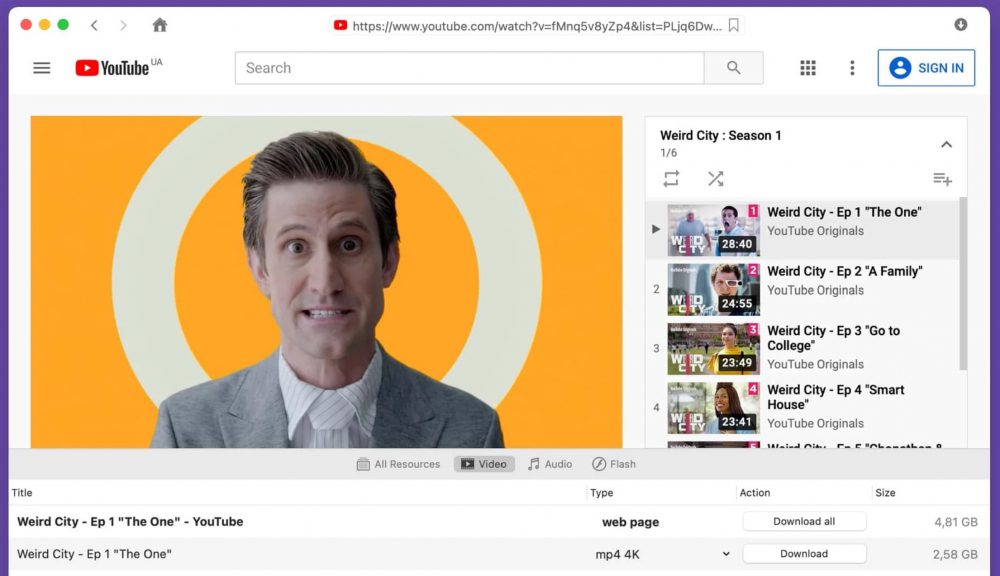Screen dimensions: 1000x576
Task: Open the downloads arrow icon
Action: tap(961, 25)
